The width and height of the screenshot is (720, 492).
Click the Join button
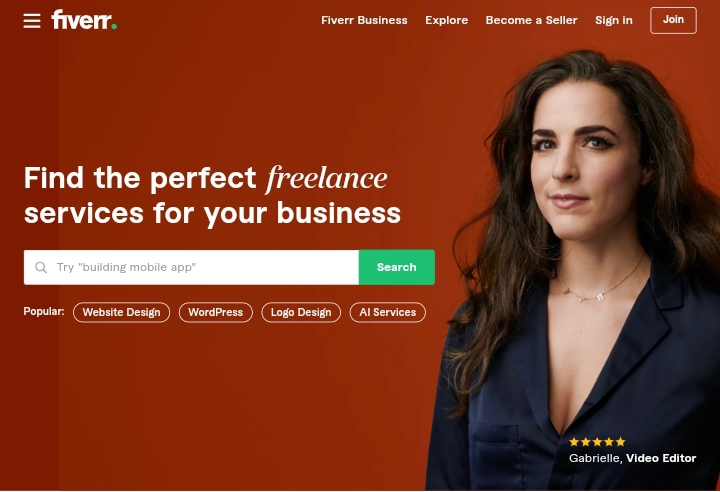pyautogui.click(x=673, y=20)
